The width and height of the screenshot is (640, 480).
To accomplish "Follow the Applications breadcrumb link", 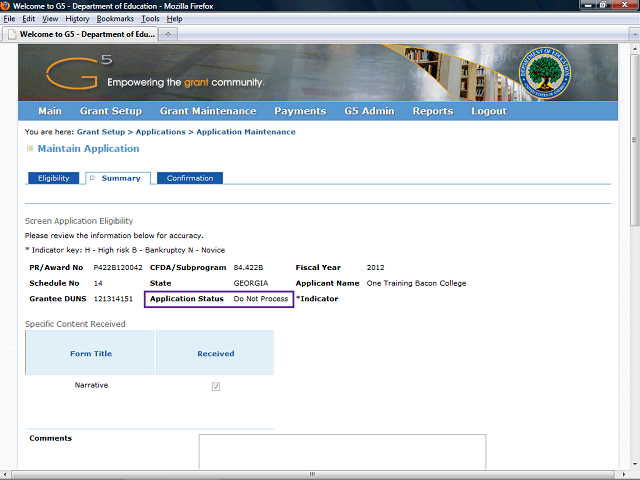I will 160,132.
